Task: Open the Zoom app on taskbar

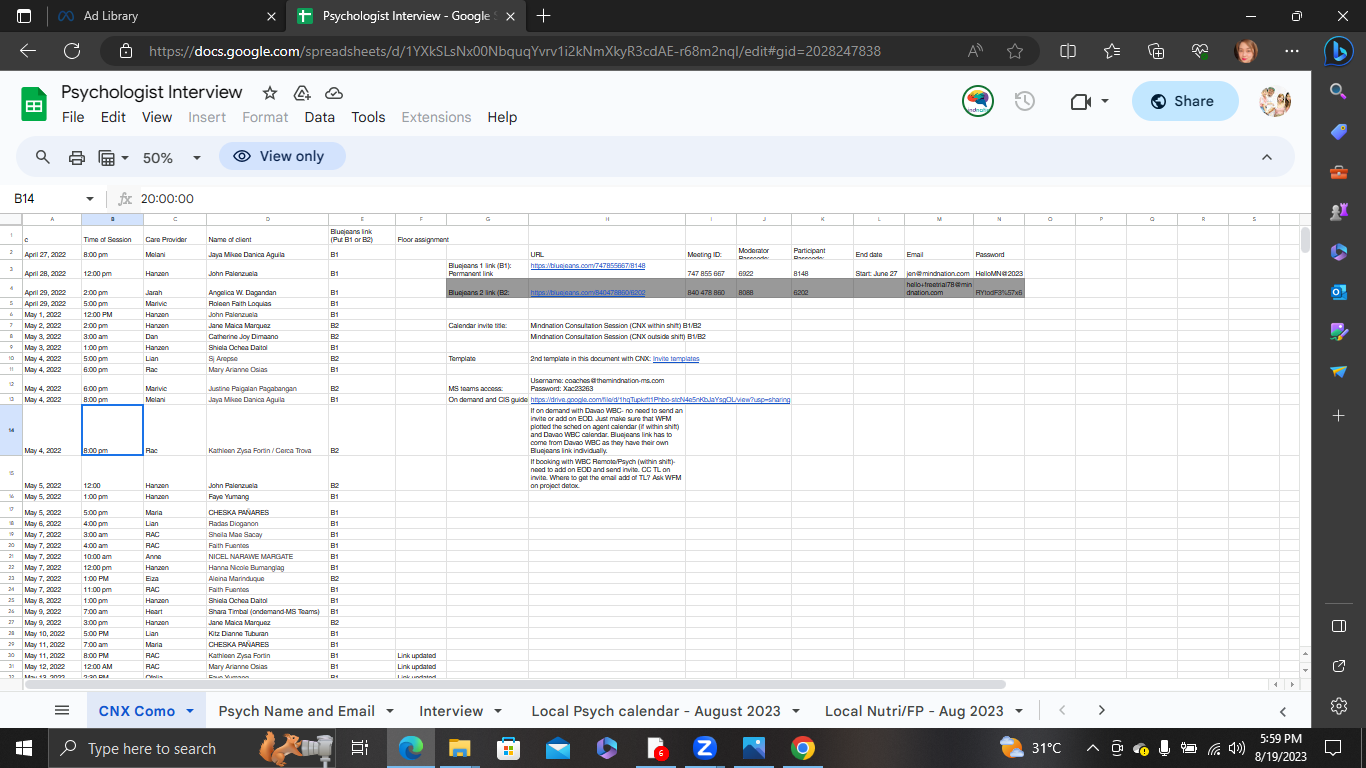Action: tap(704, 747)
